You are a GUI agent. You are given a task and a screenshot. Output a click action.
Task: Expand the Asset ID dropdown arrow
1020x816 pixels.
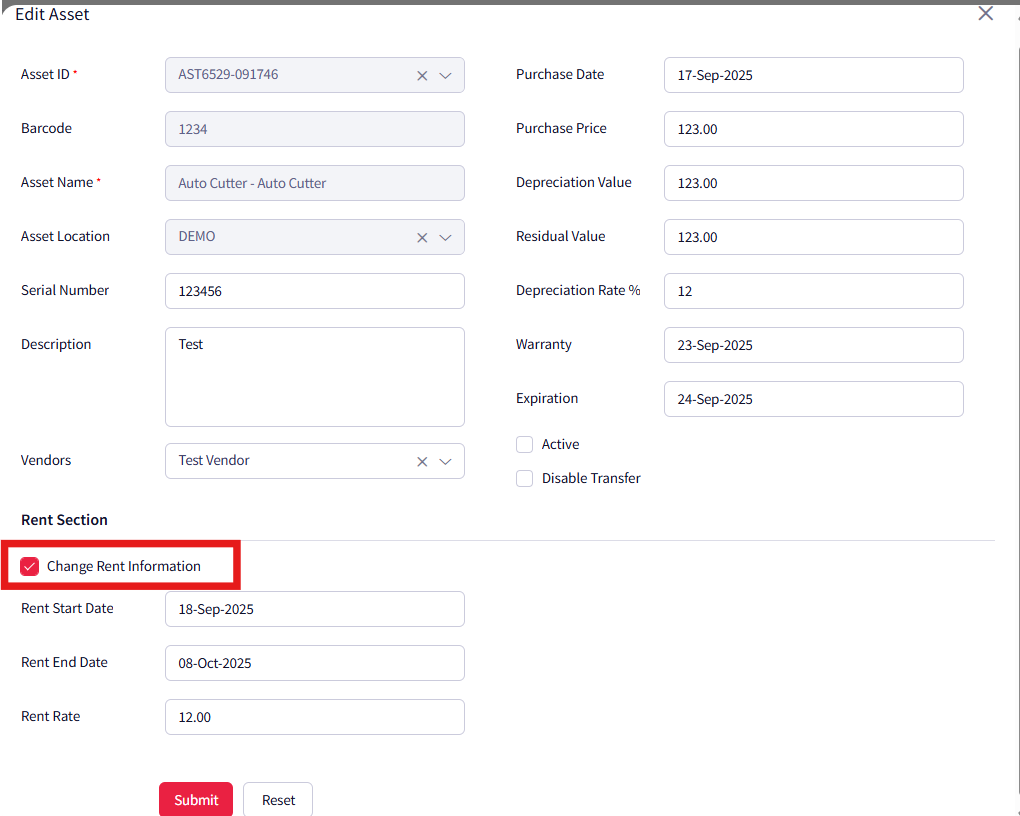pos(445,76)
